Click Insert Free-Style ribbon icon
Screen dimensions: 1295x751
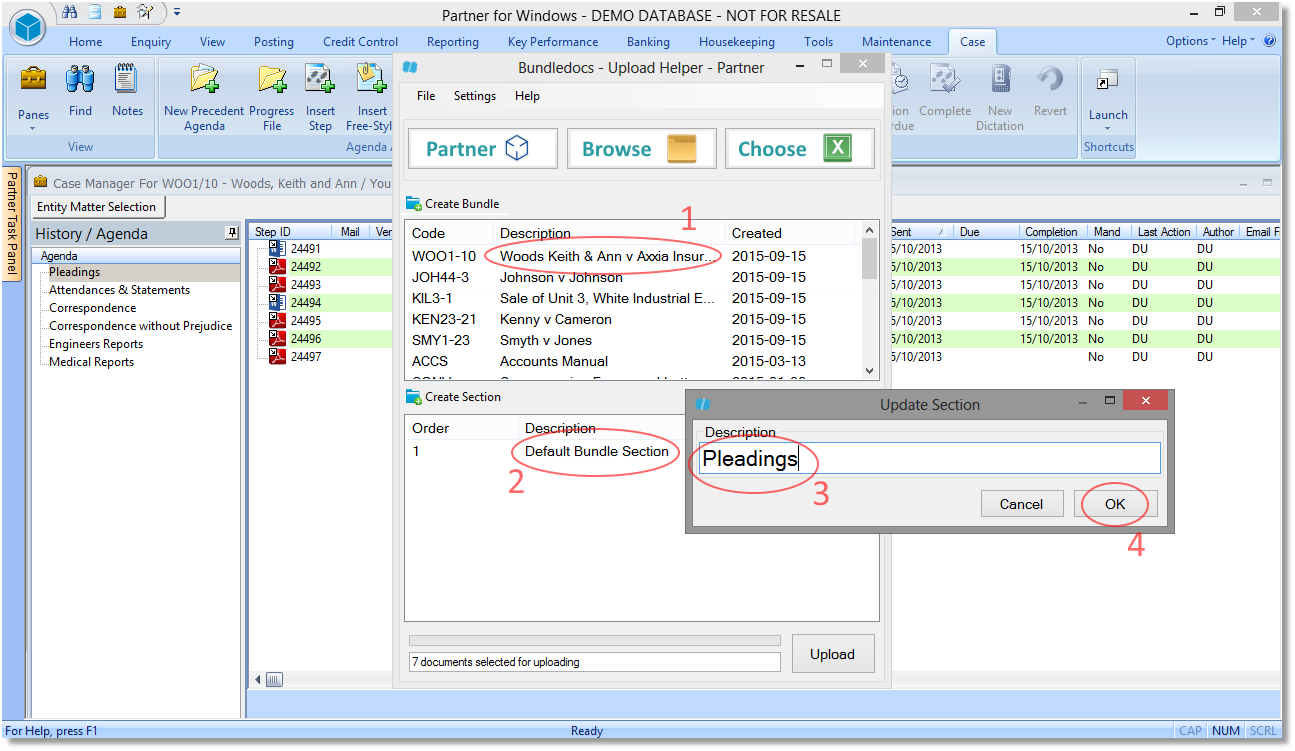(x=371, y=78)
